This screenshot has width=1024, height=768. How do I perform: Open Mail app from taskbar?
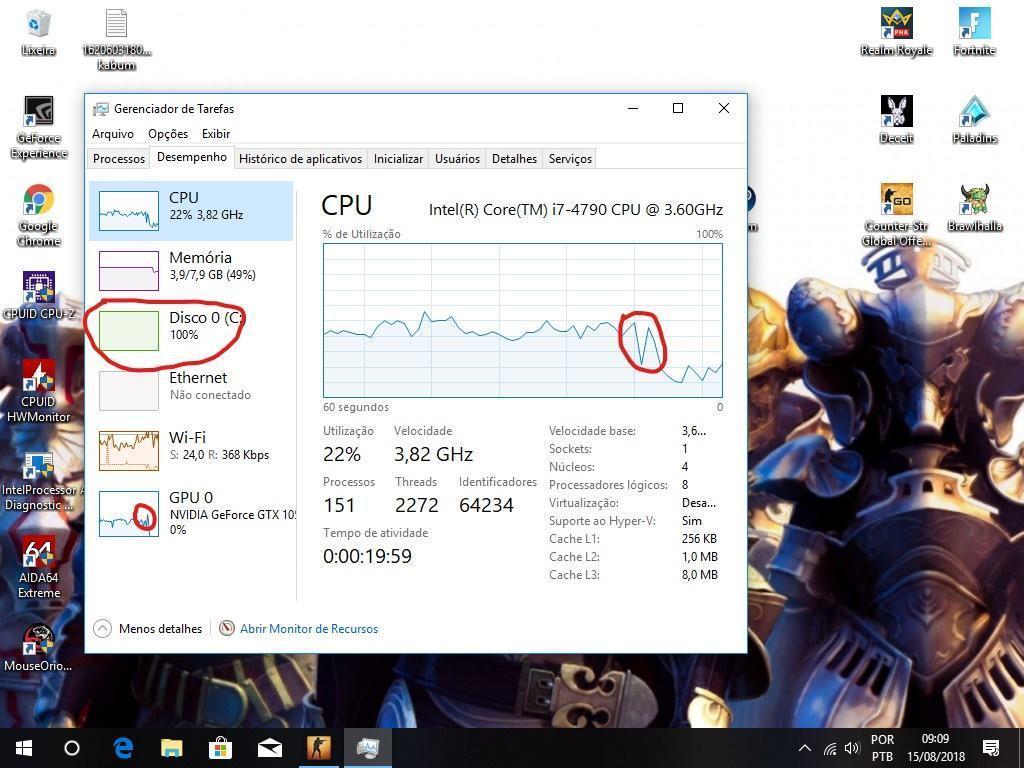(x=270, y=748)
